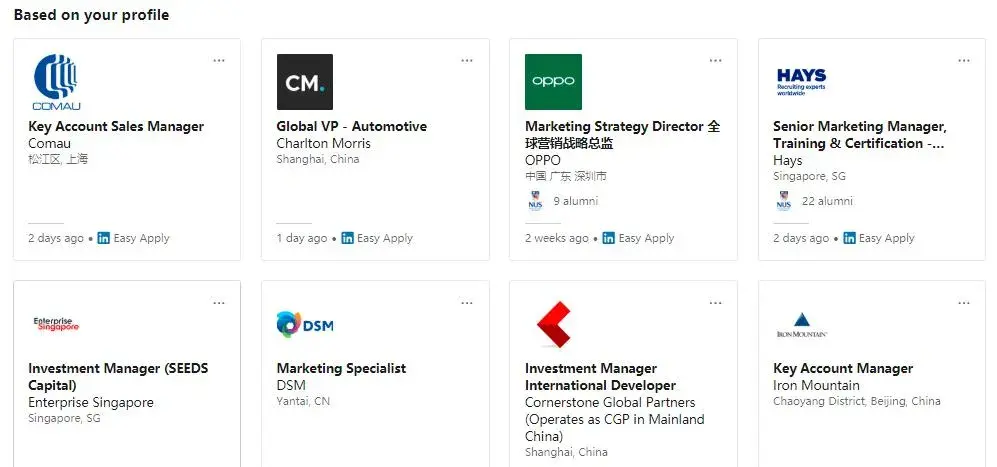Click the 9 alumni text on OPPO card
The width and height of the screenshot is (997, 467).
click(575, 201)
